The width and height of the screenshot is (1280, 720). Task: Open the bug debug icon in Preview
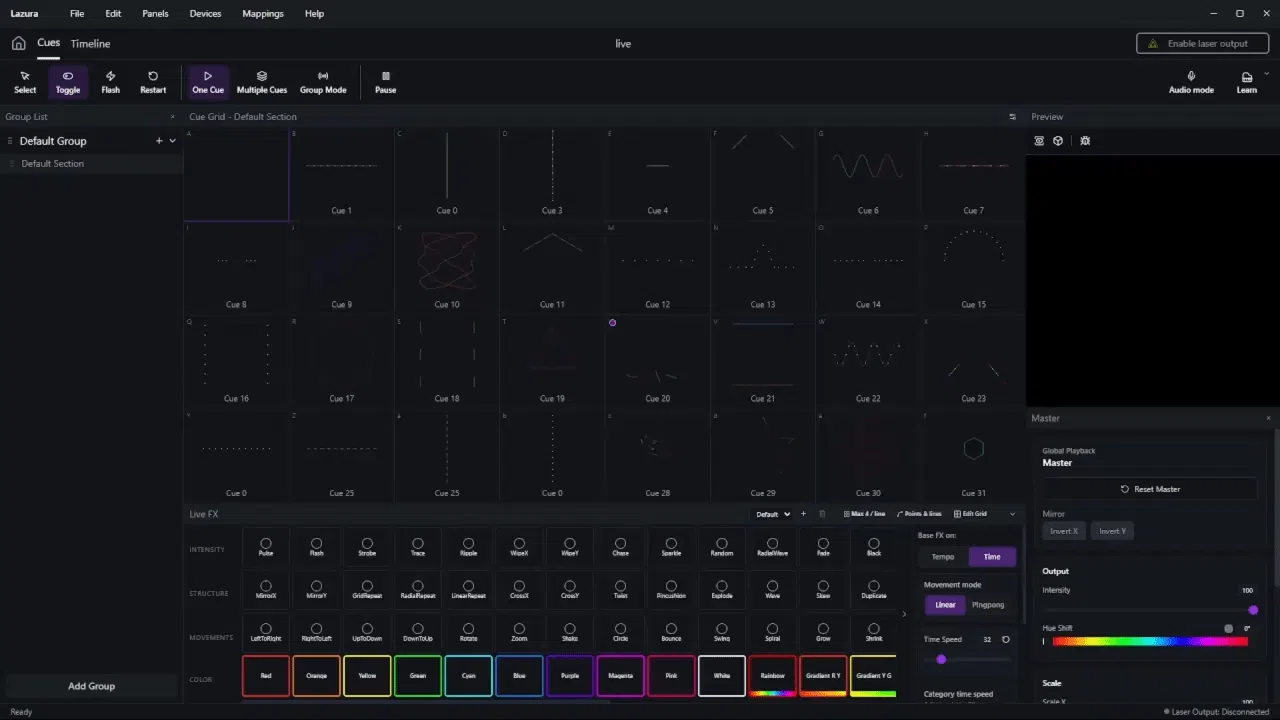(1085, 141)
